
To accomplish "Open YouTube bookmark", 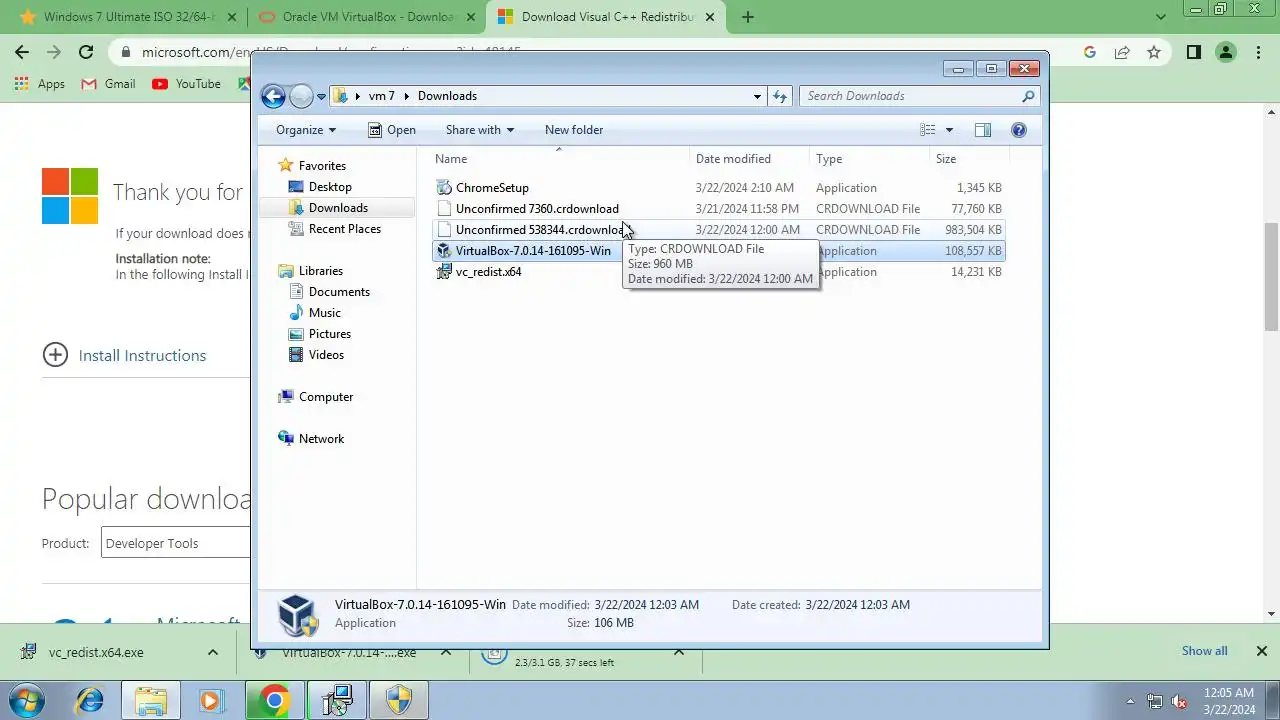I will [187, 84].
